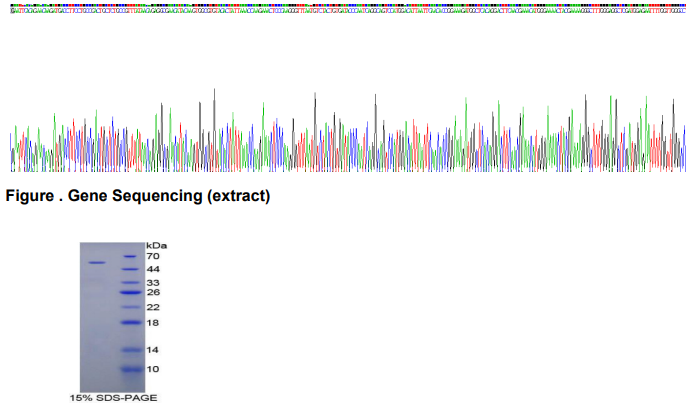Click the 26 kDa marker label
The image size is (689, 409).
tap(153, 293)
